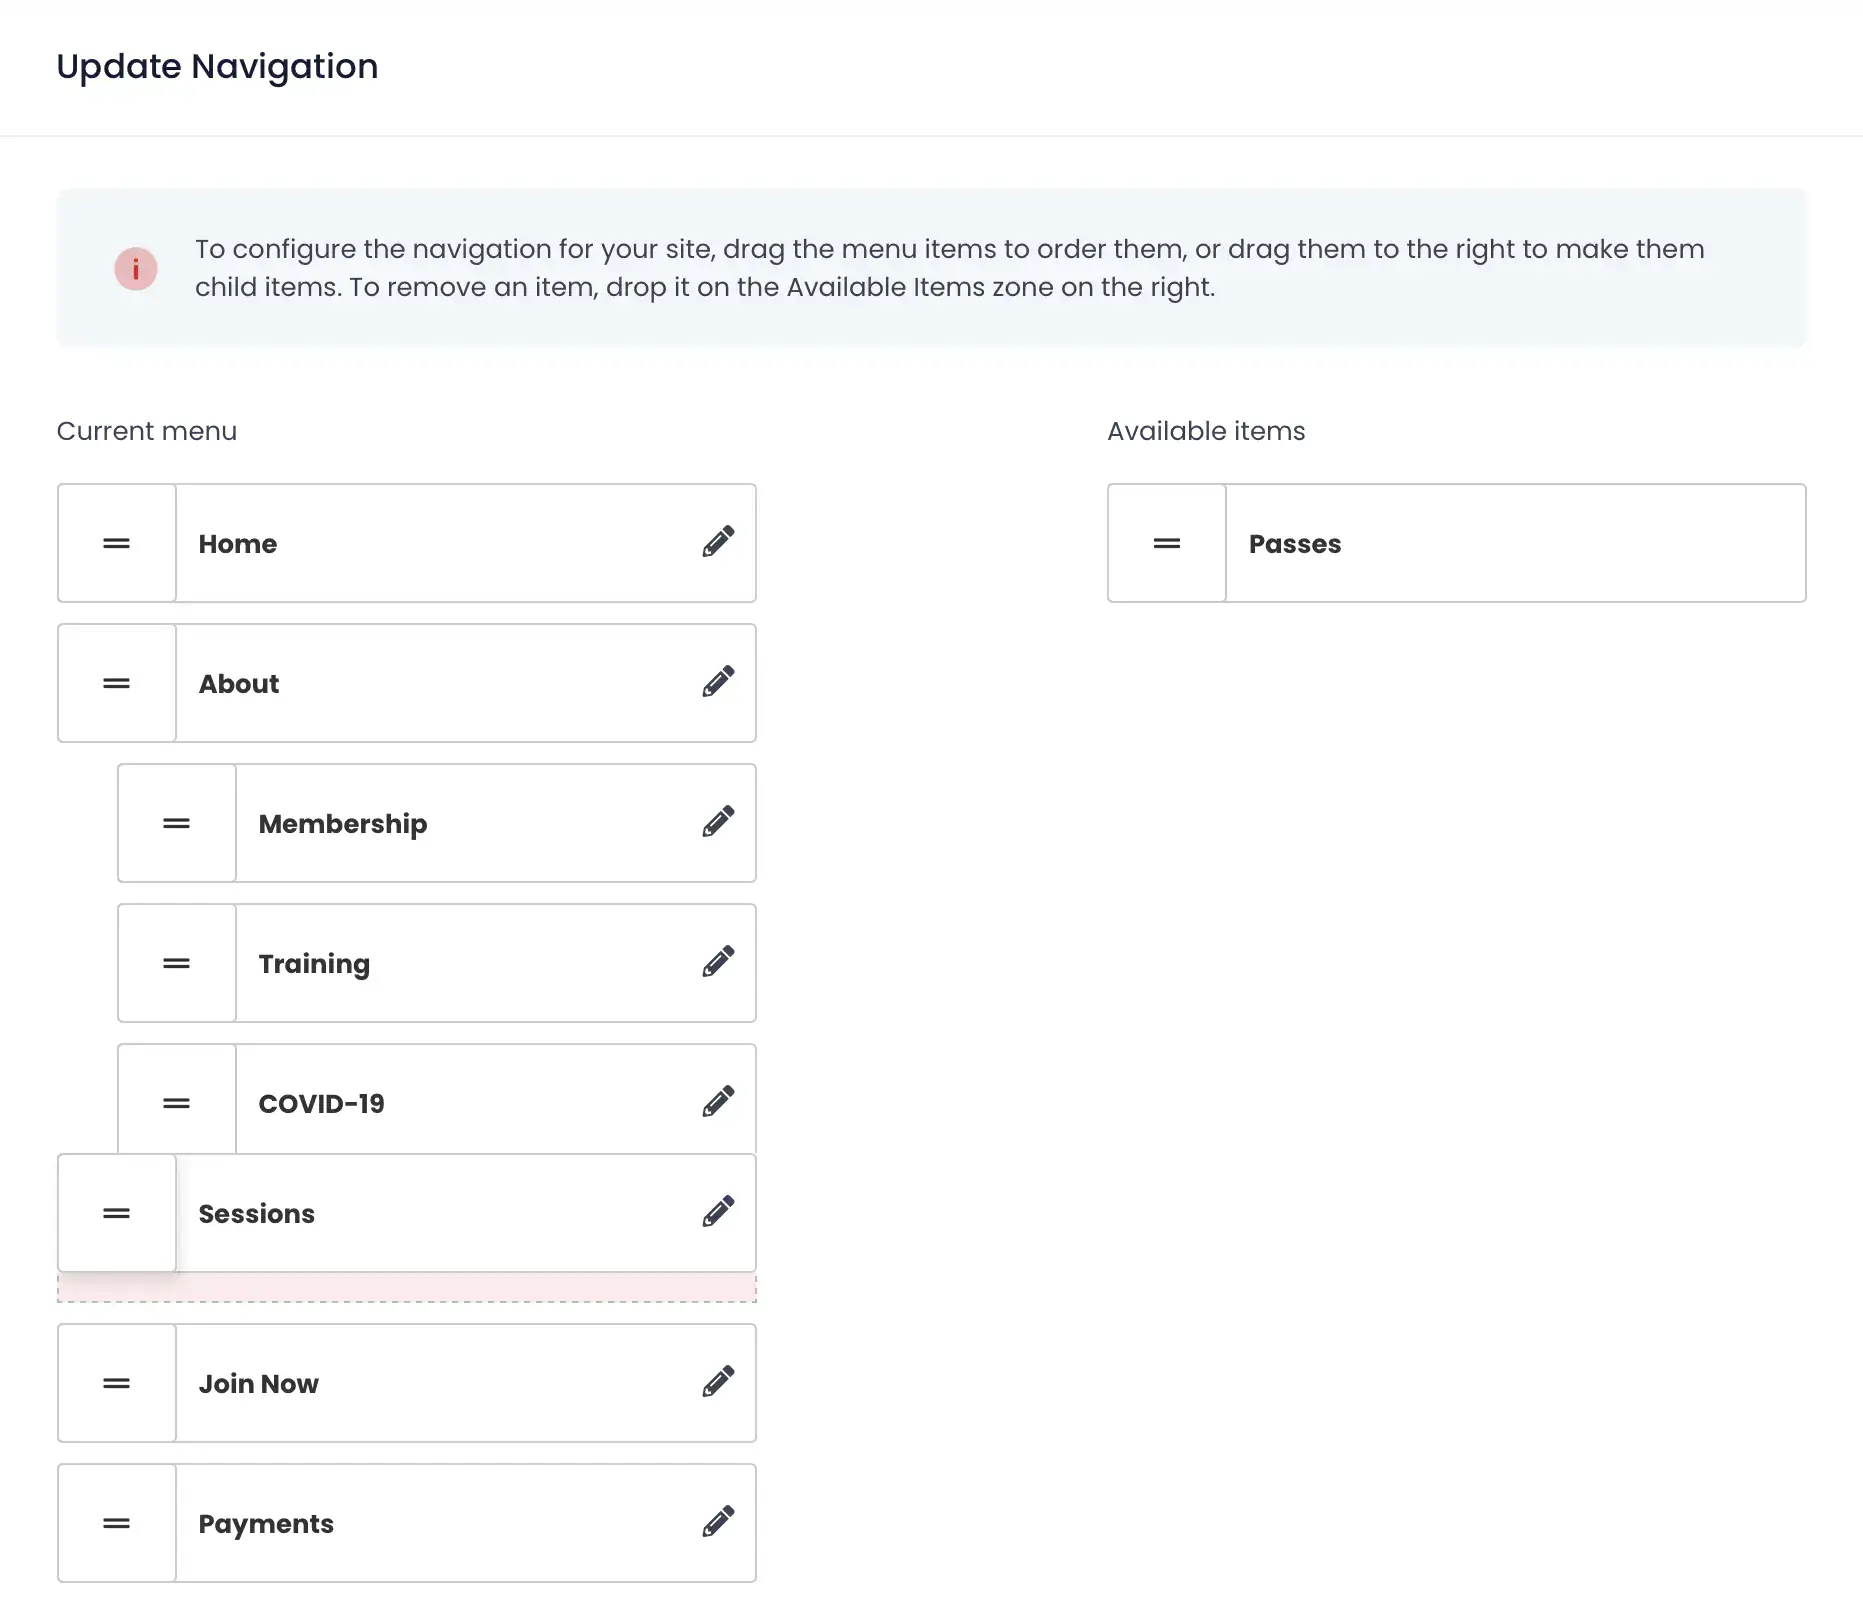Screen dimensions: 1863x1621
Task: Edit the Join Now menu item
Action: coord(718,1382)
